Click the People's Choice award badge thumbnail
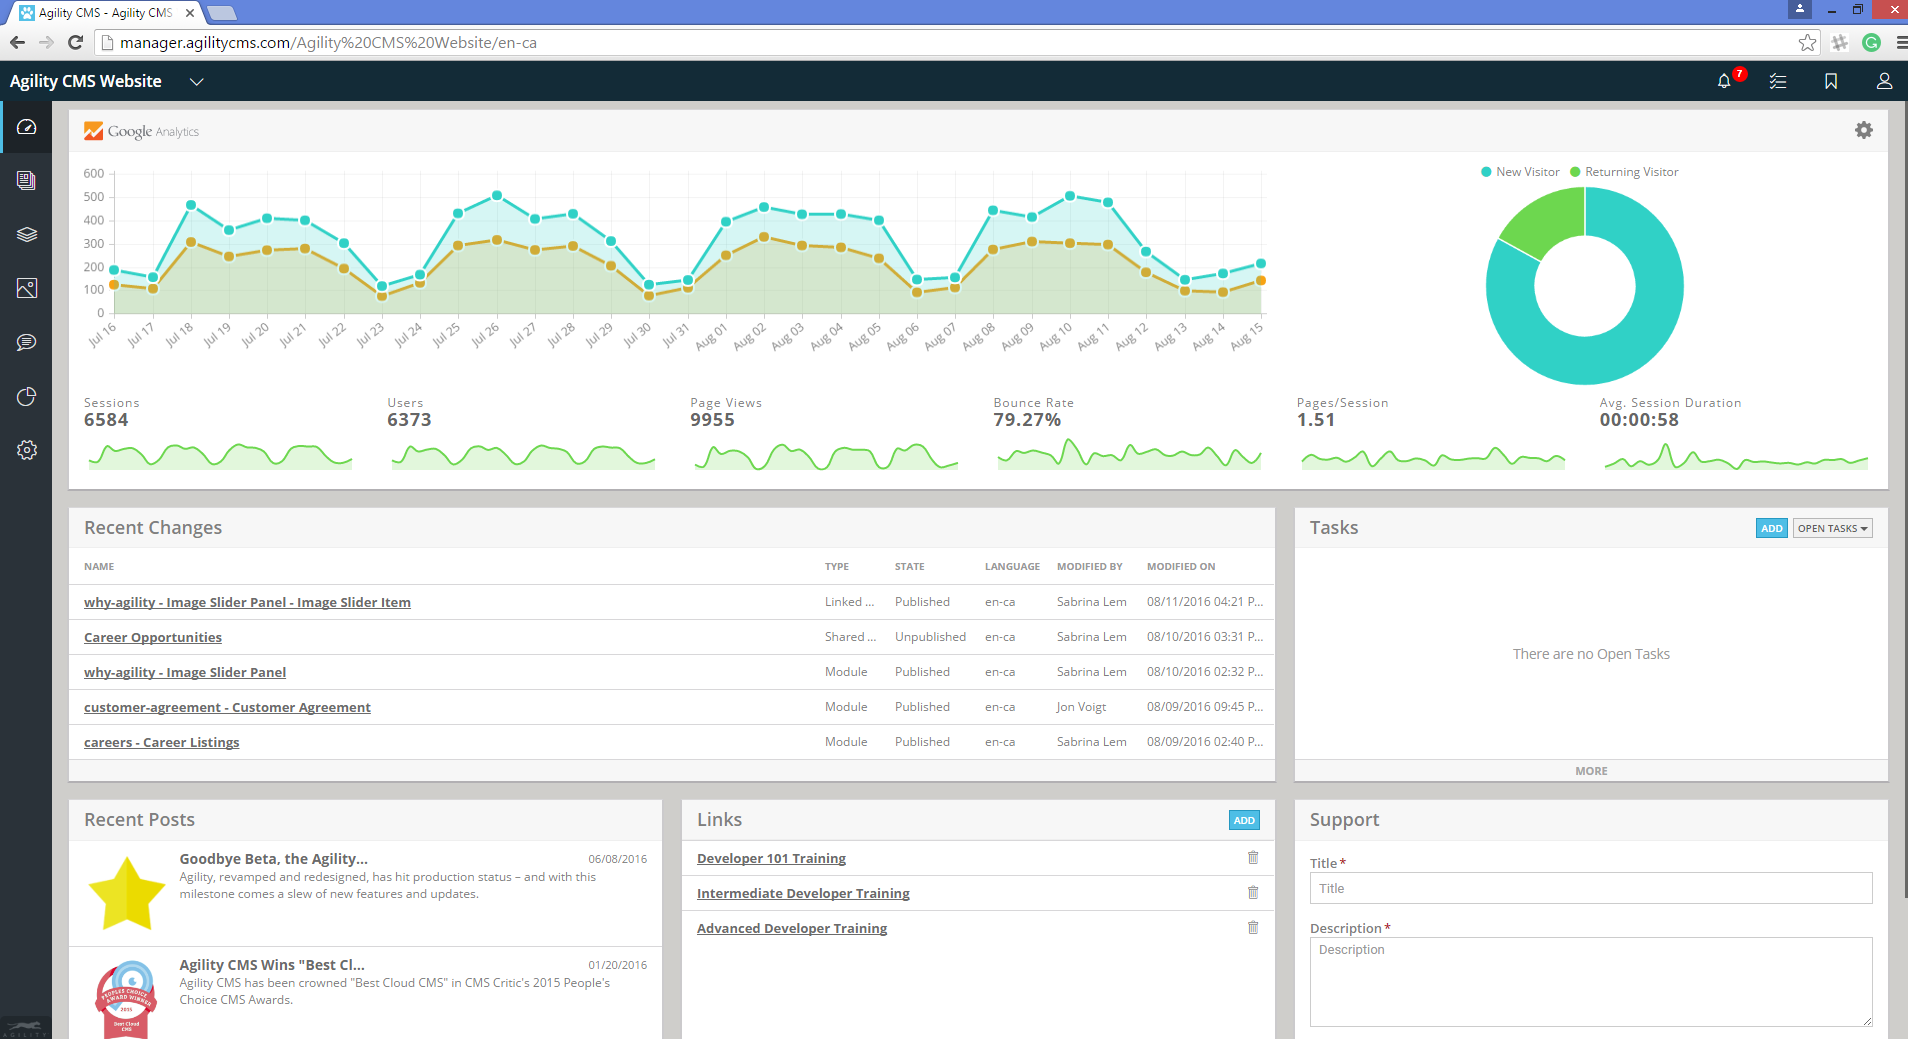 click(x=127, y=999)
